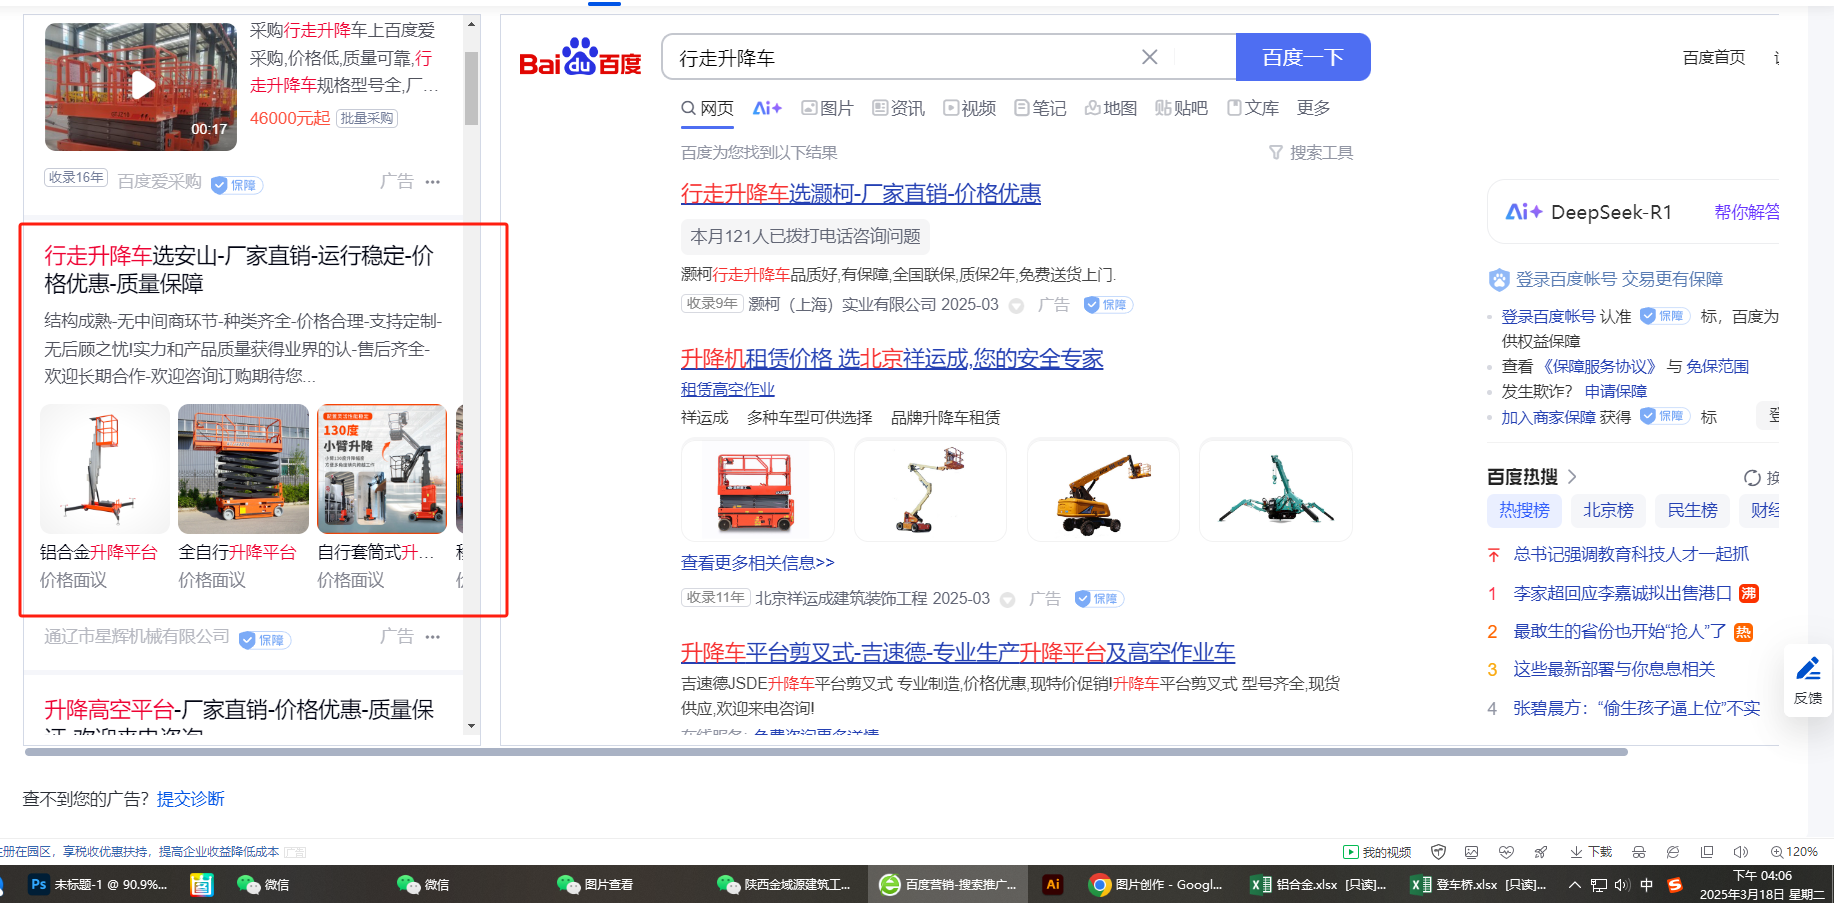This screenshot has height=903, width=1834.
Task: Switch to Photoshop 未标题-1 in the taskbar
Action: click(98, 885)
